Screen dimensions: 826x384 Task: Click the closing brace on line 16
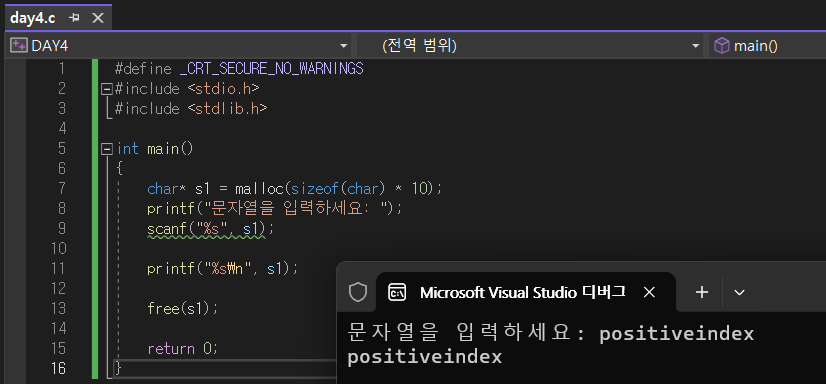(119, 368)
